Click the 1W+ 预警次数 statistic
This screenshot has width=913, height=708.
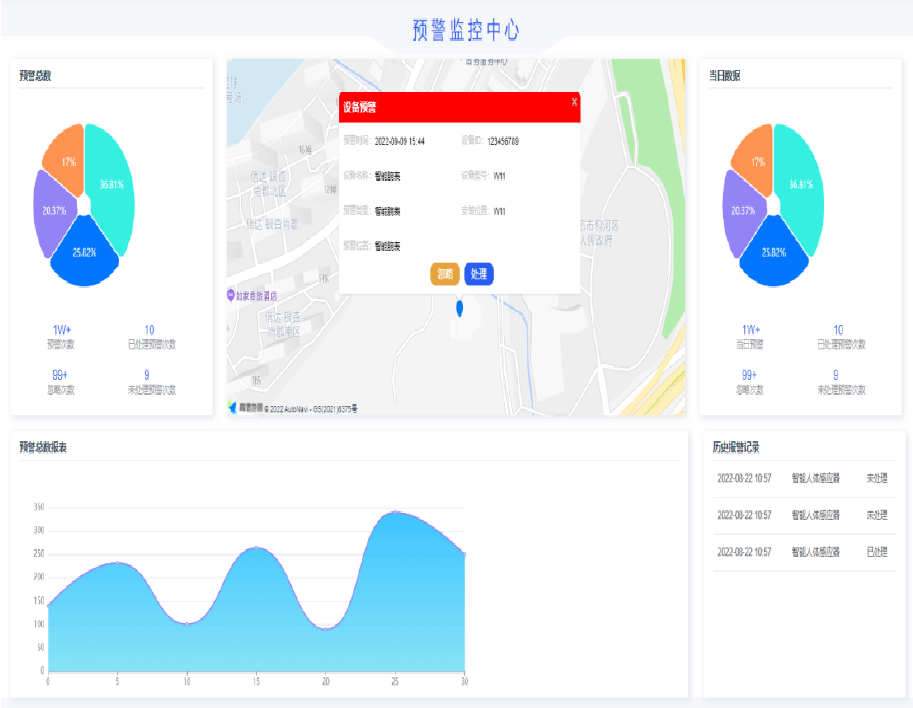tap(61, 336)
